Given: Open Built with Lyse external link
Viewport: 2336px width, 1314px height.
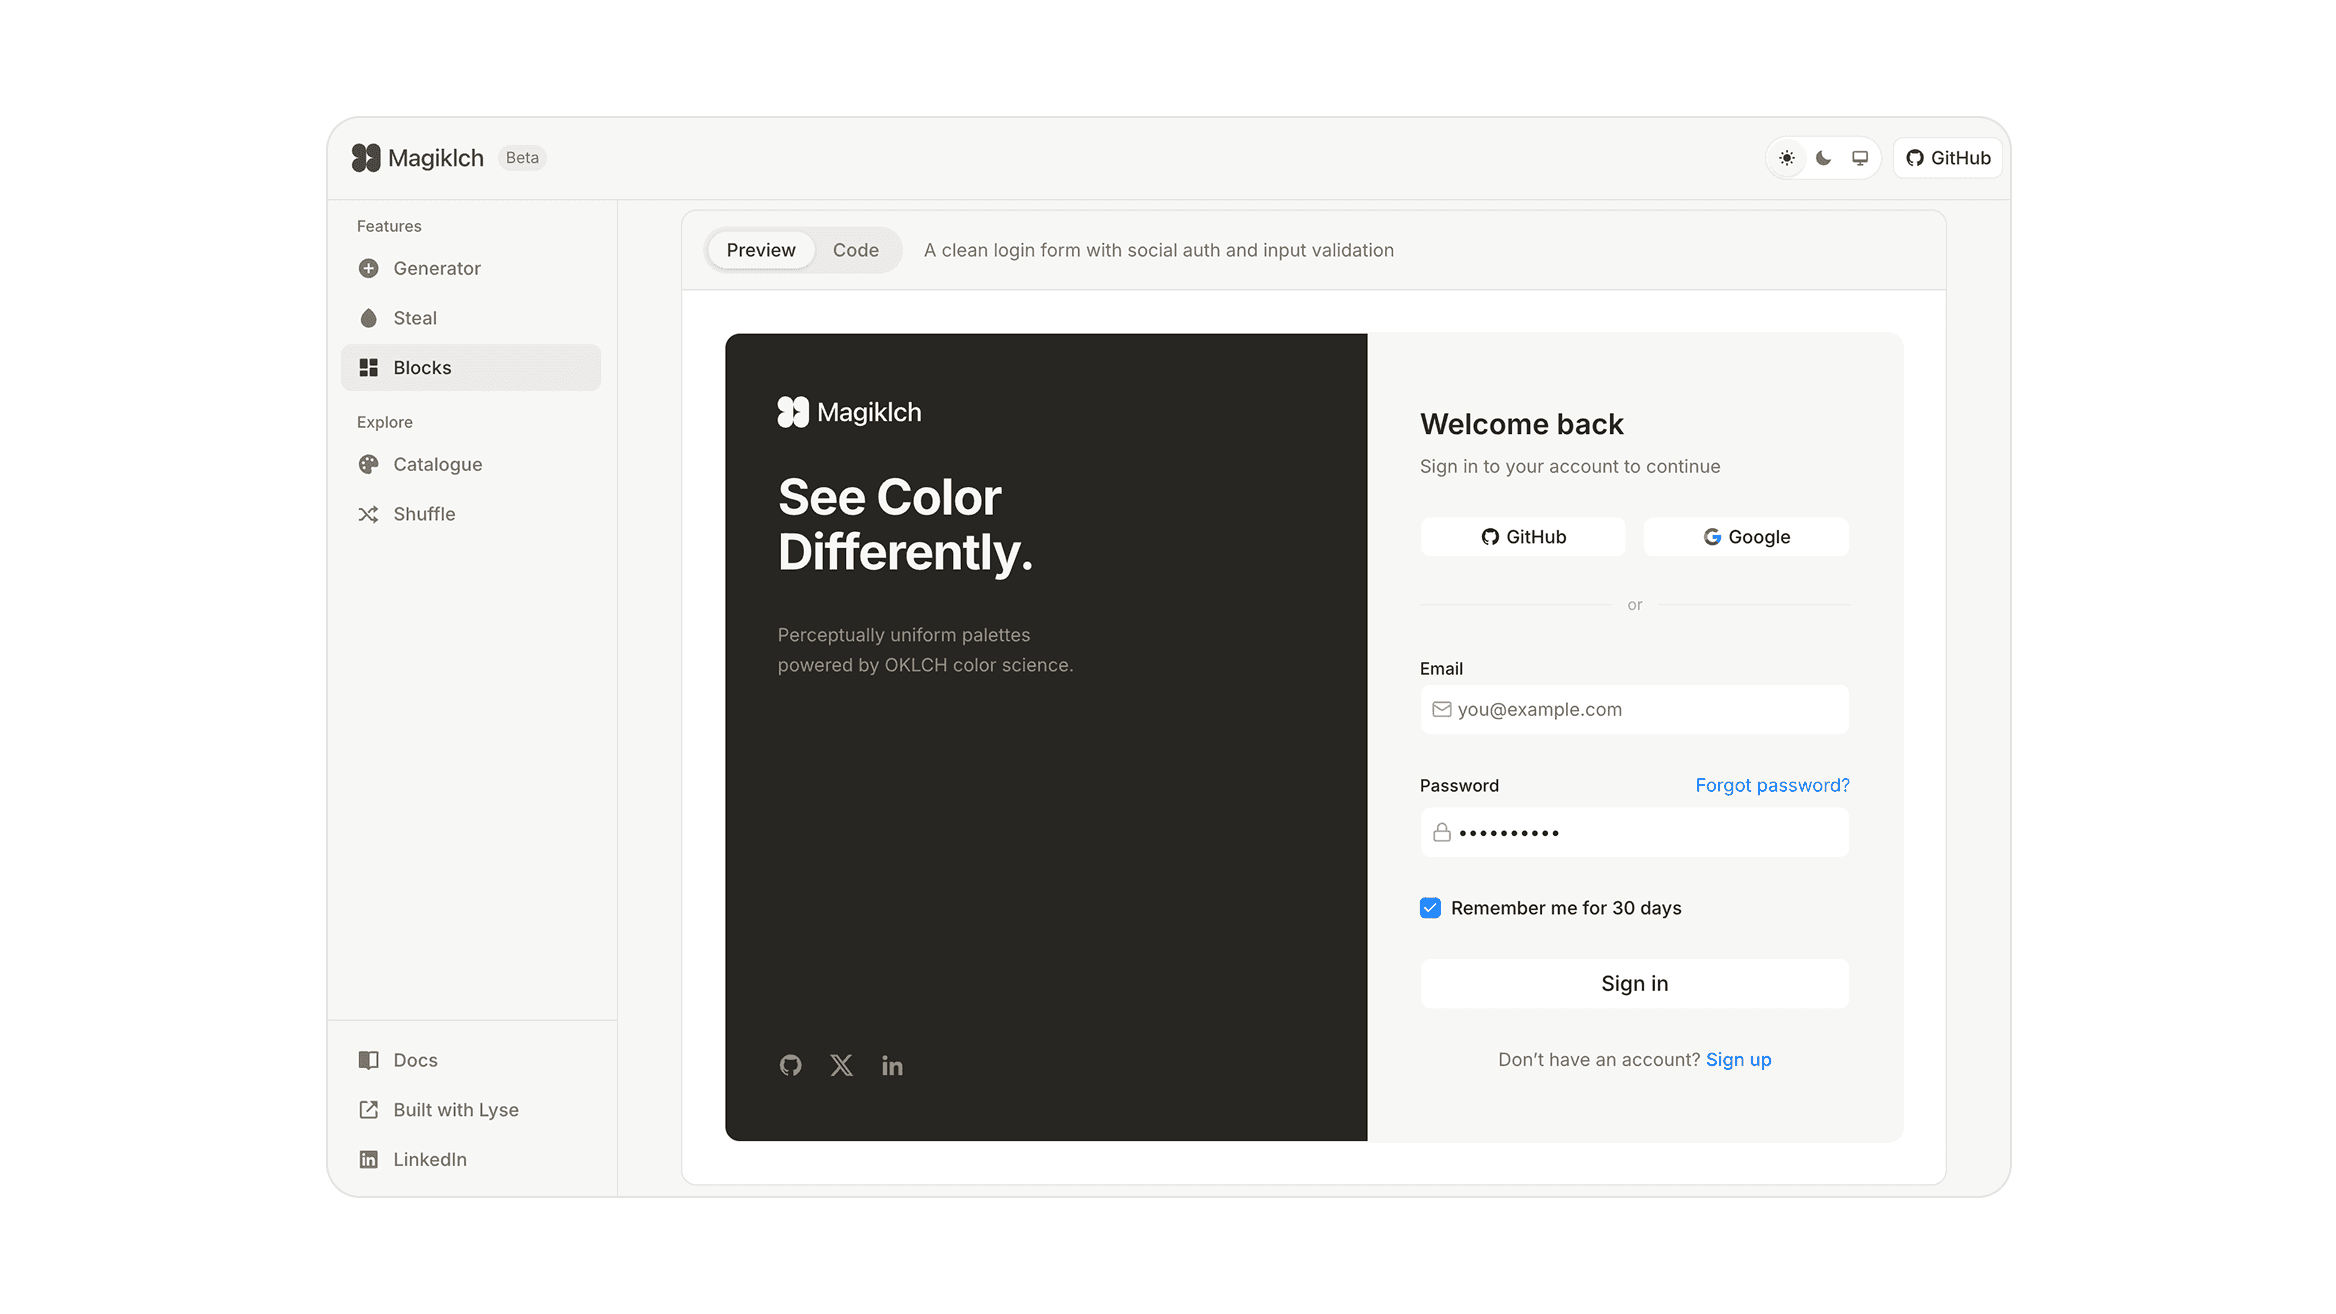Looking at the screenshot, I should [455, 1110].
